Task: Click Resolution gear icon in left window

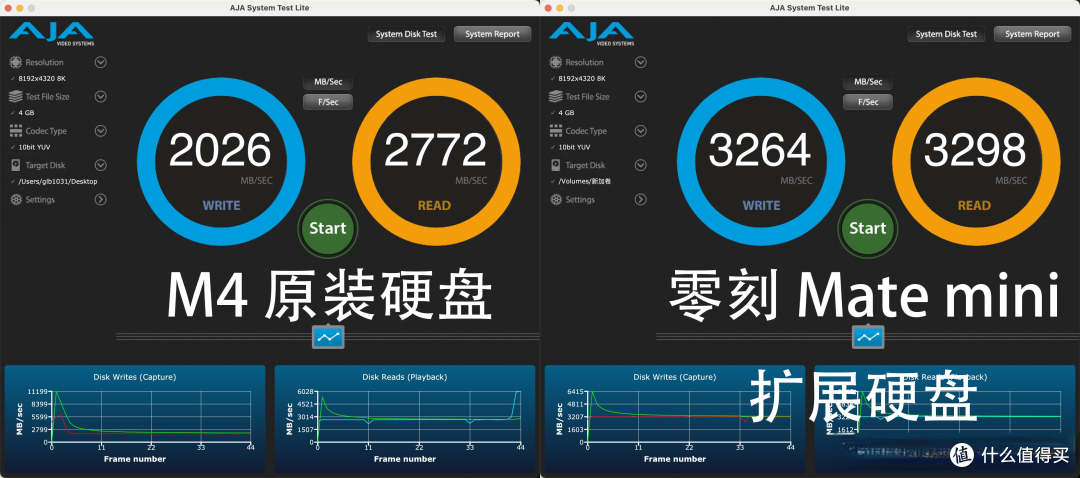Action: pyautogui.click(x=15, y=62)
